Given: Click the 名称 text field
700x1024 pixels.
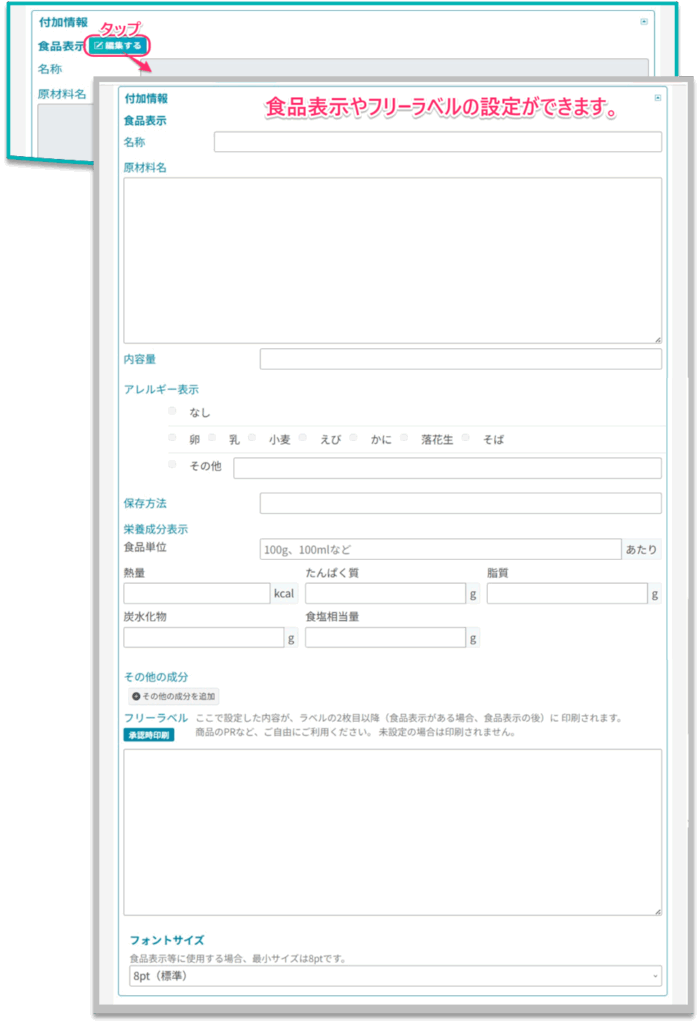Looking at the screenshot, I should click(437, 142).
